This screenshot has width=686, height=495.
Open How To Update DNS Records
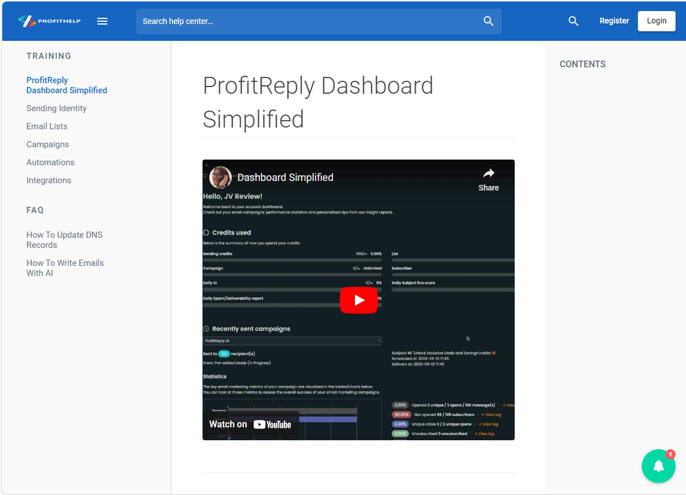point(64,239)
